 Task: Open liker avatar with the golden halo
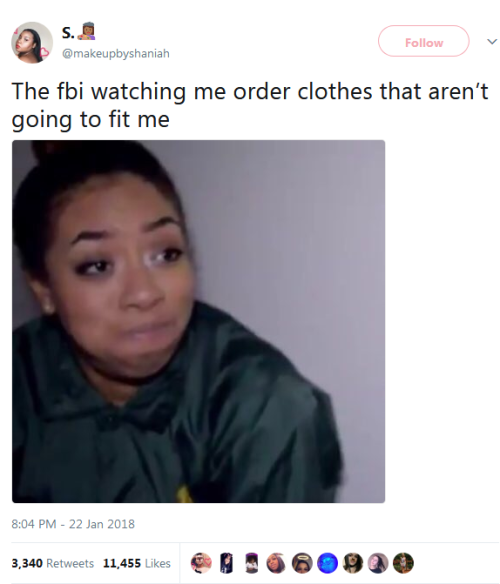tap(302, 562)
